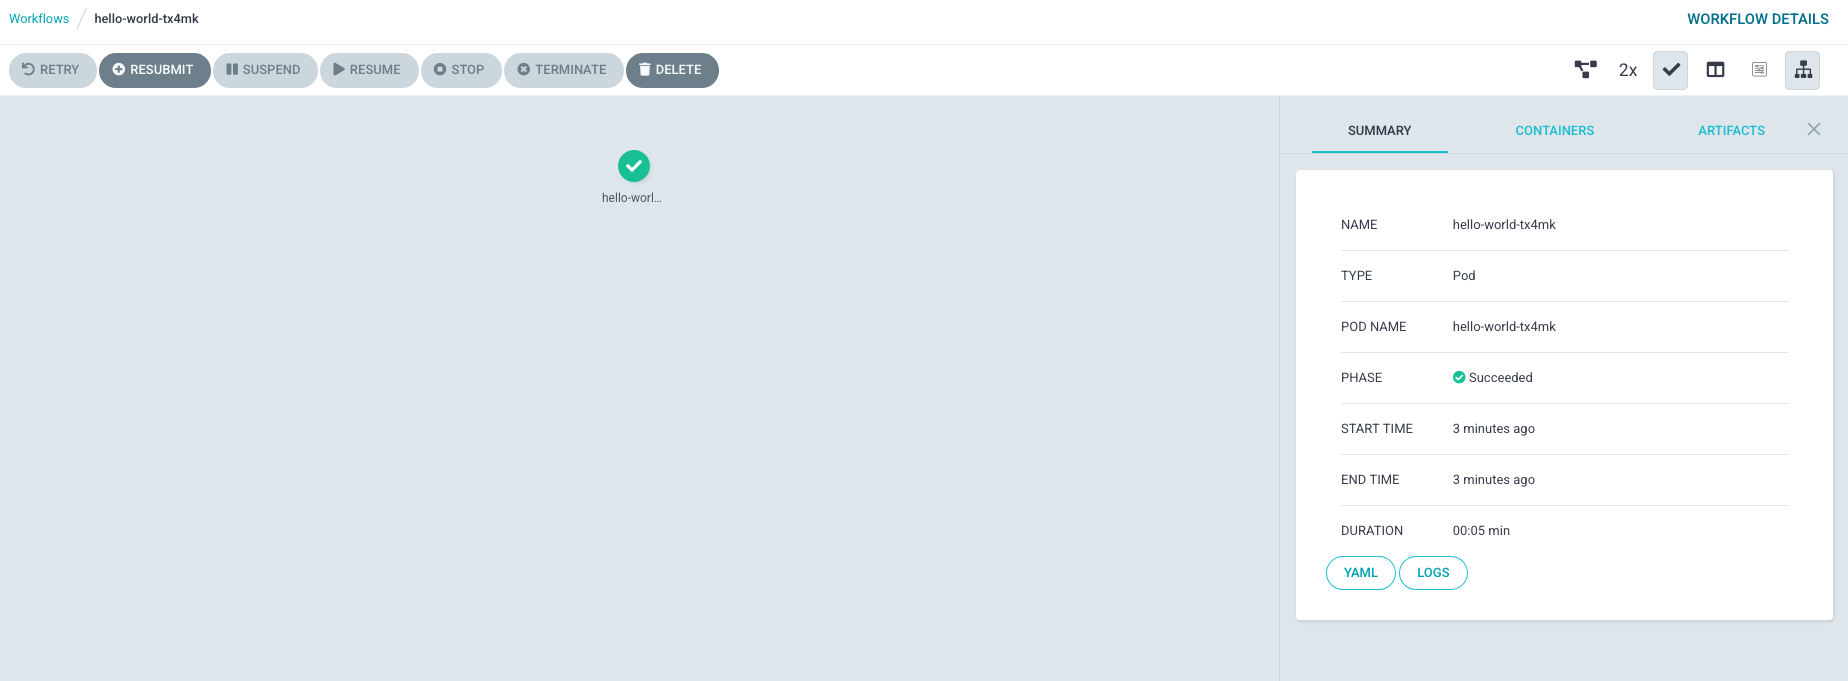Delete the hello-world-tx4mk workflow
Image resolution: width=1848 pixels, height=681 pixels.
672,70
